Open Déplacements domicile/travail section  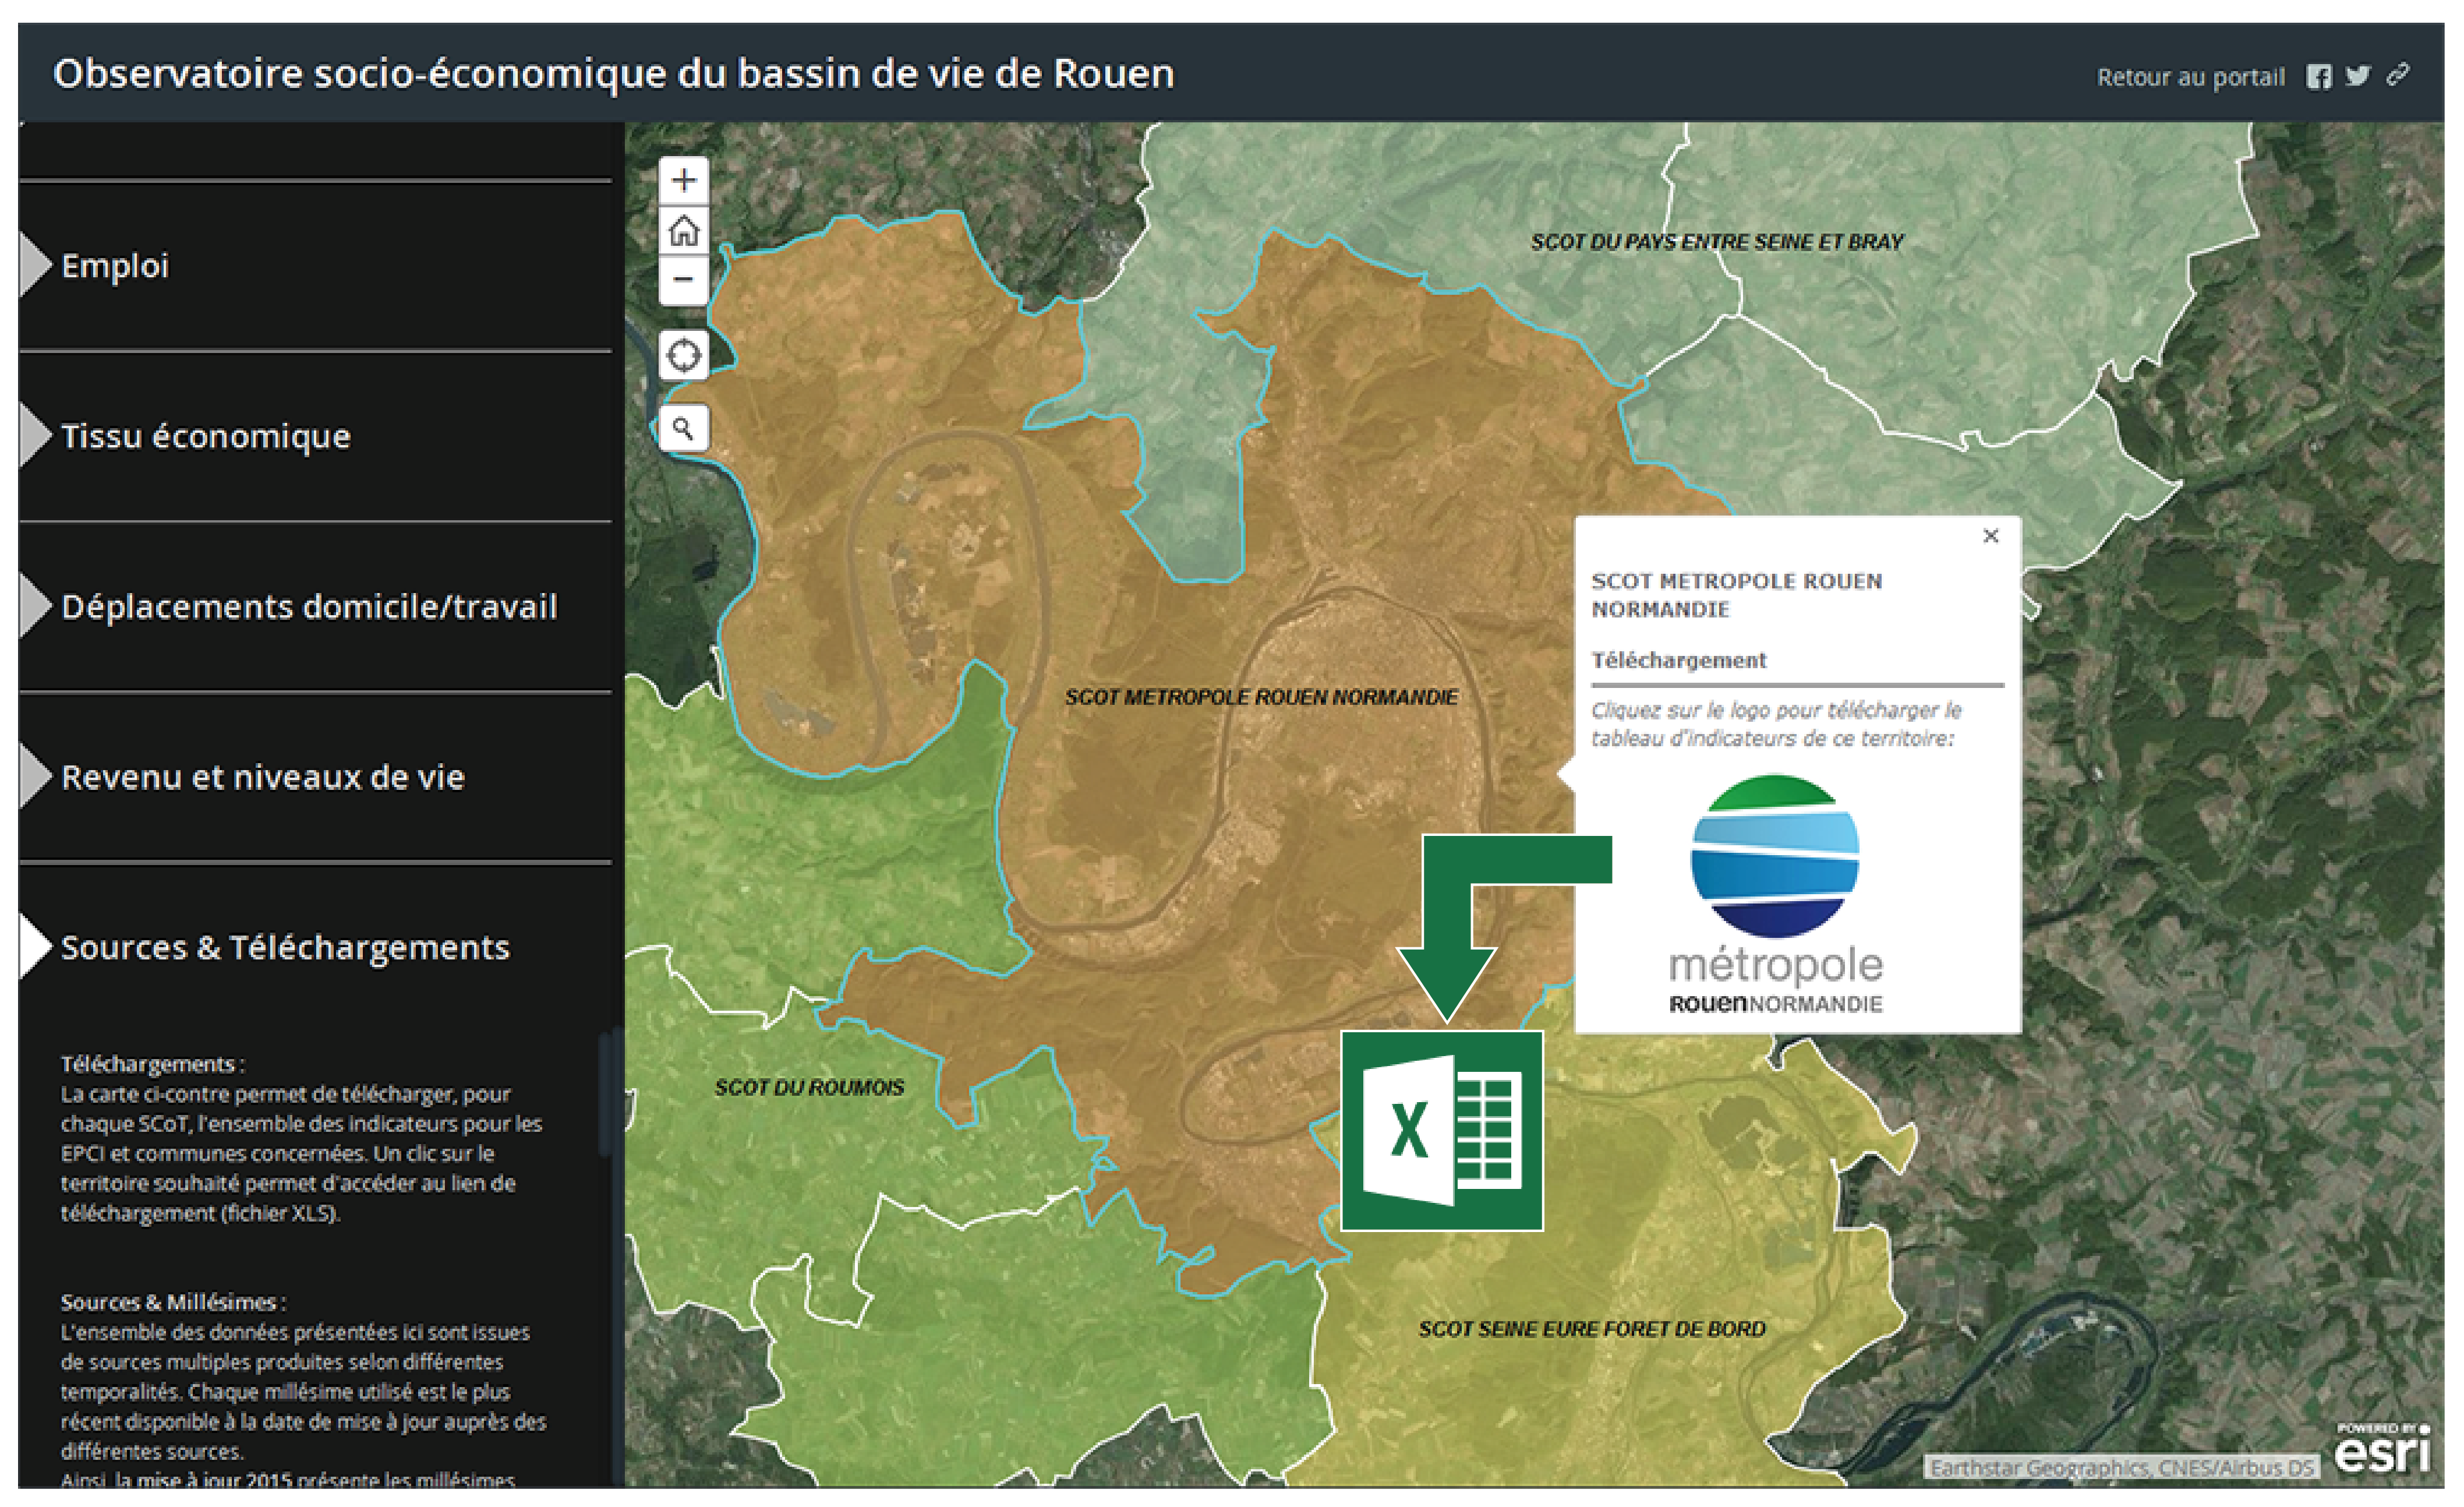(315, 606)
